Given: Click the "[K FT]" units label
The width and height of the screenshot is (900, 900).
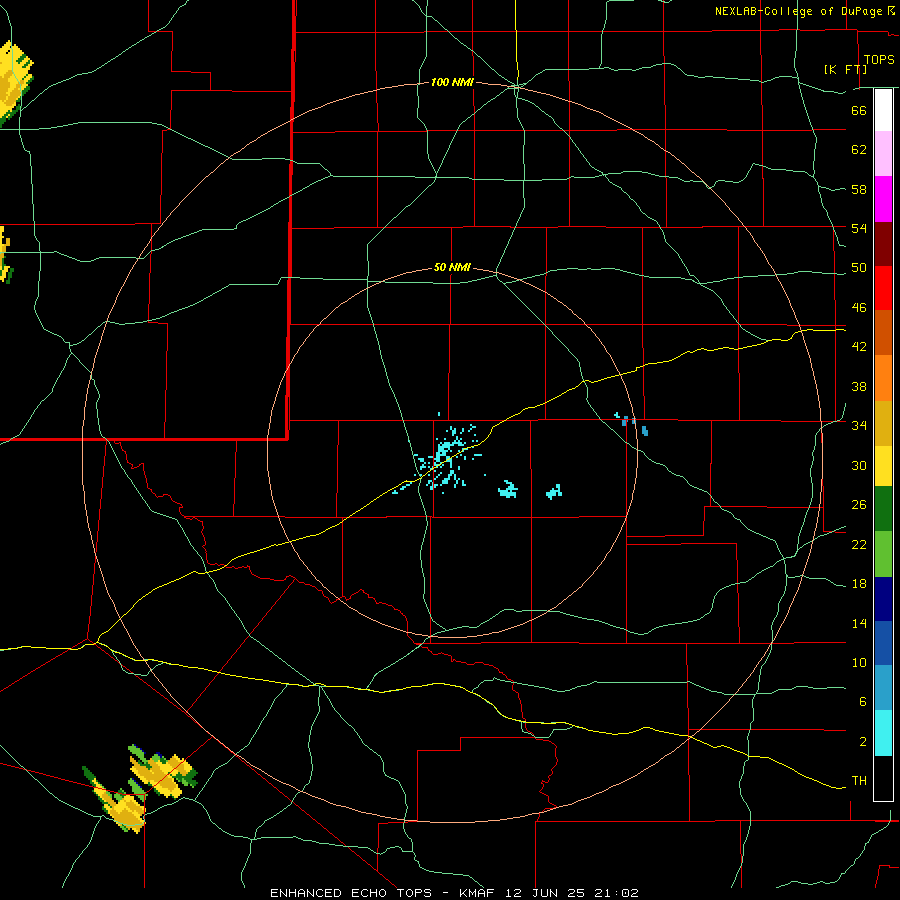Looking at the screenshot, I should (x=845, y=70).
